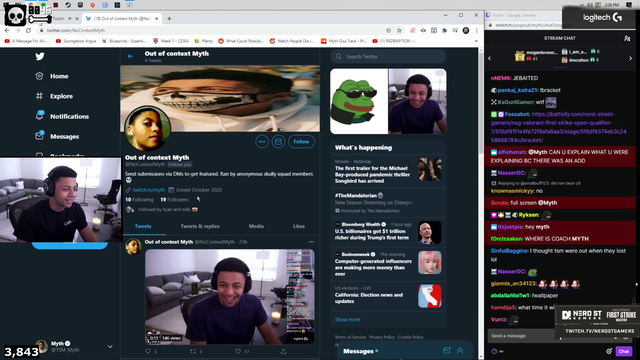
Task: Open the Out of context Myth profile picture
Action: (x=147, y=128)
